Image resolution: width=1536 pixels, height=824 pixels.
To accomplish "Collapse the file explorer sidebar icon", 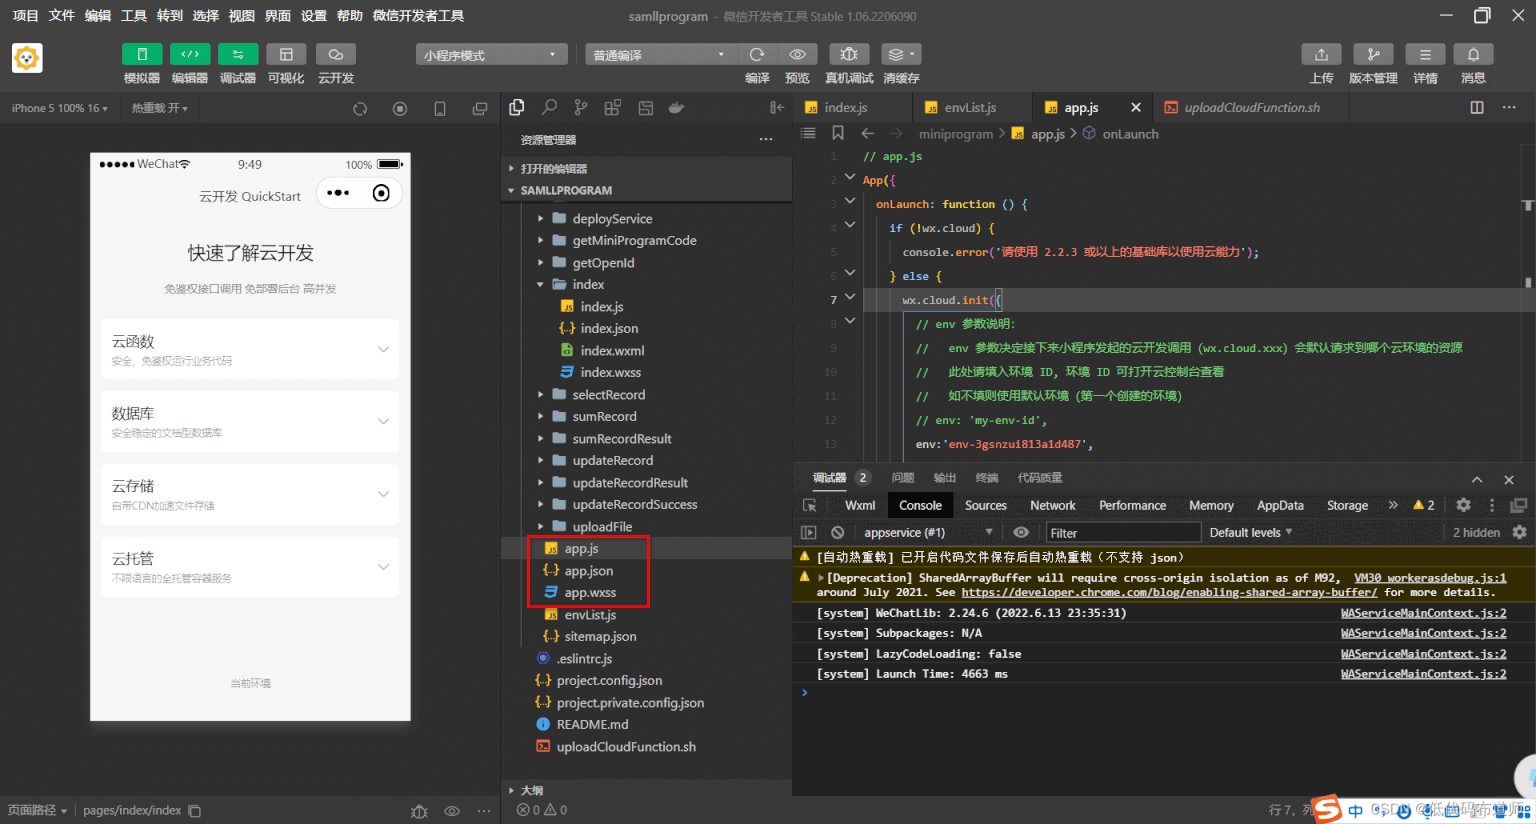I will (x=777, y=107).
